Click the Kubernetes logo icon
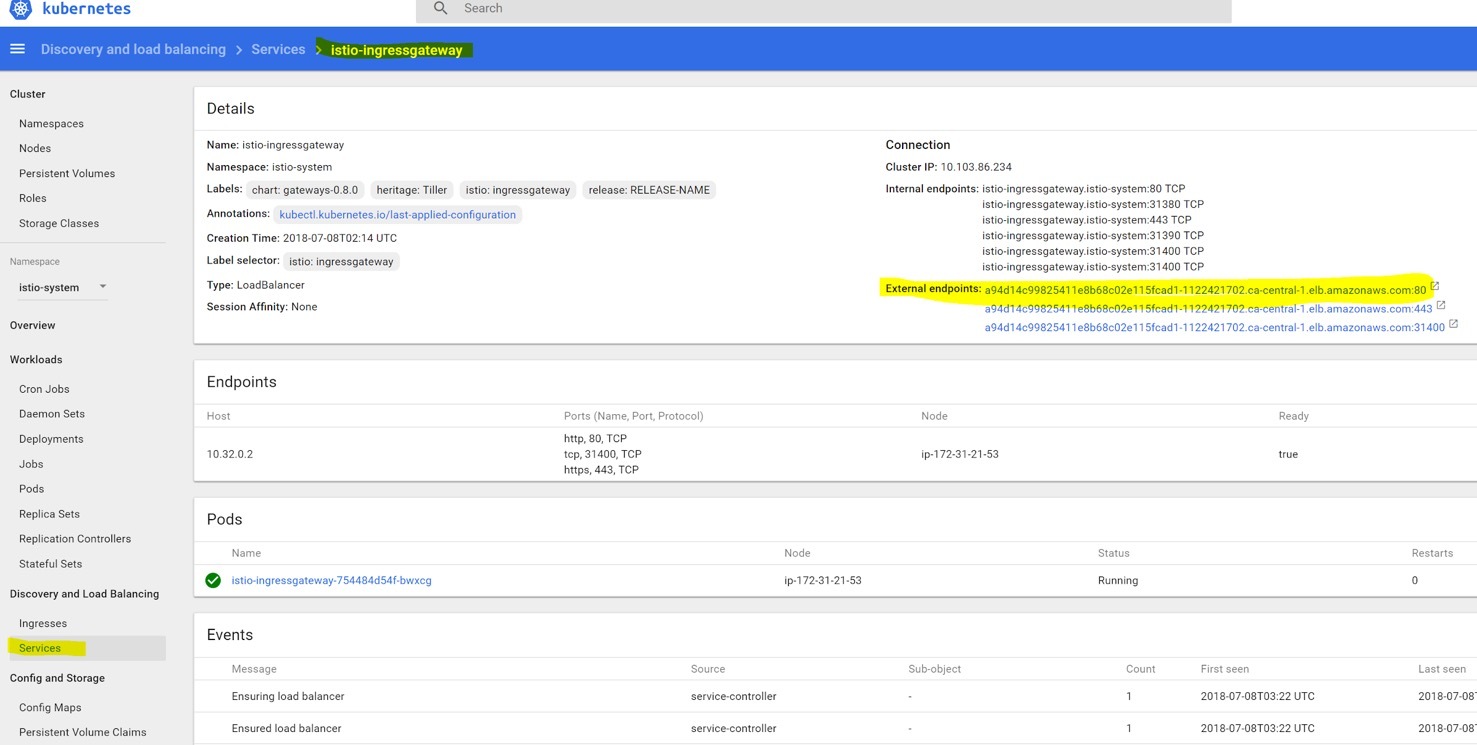The width and height of the screenshot is (1477, 745). coord(19,11)
